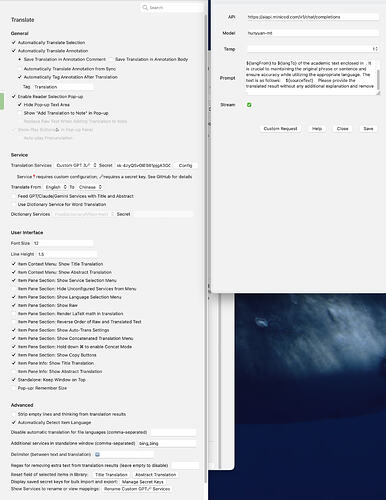Click the service Secret key field
This screenshot has width=386, height=500.
144,165
